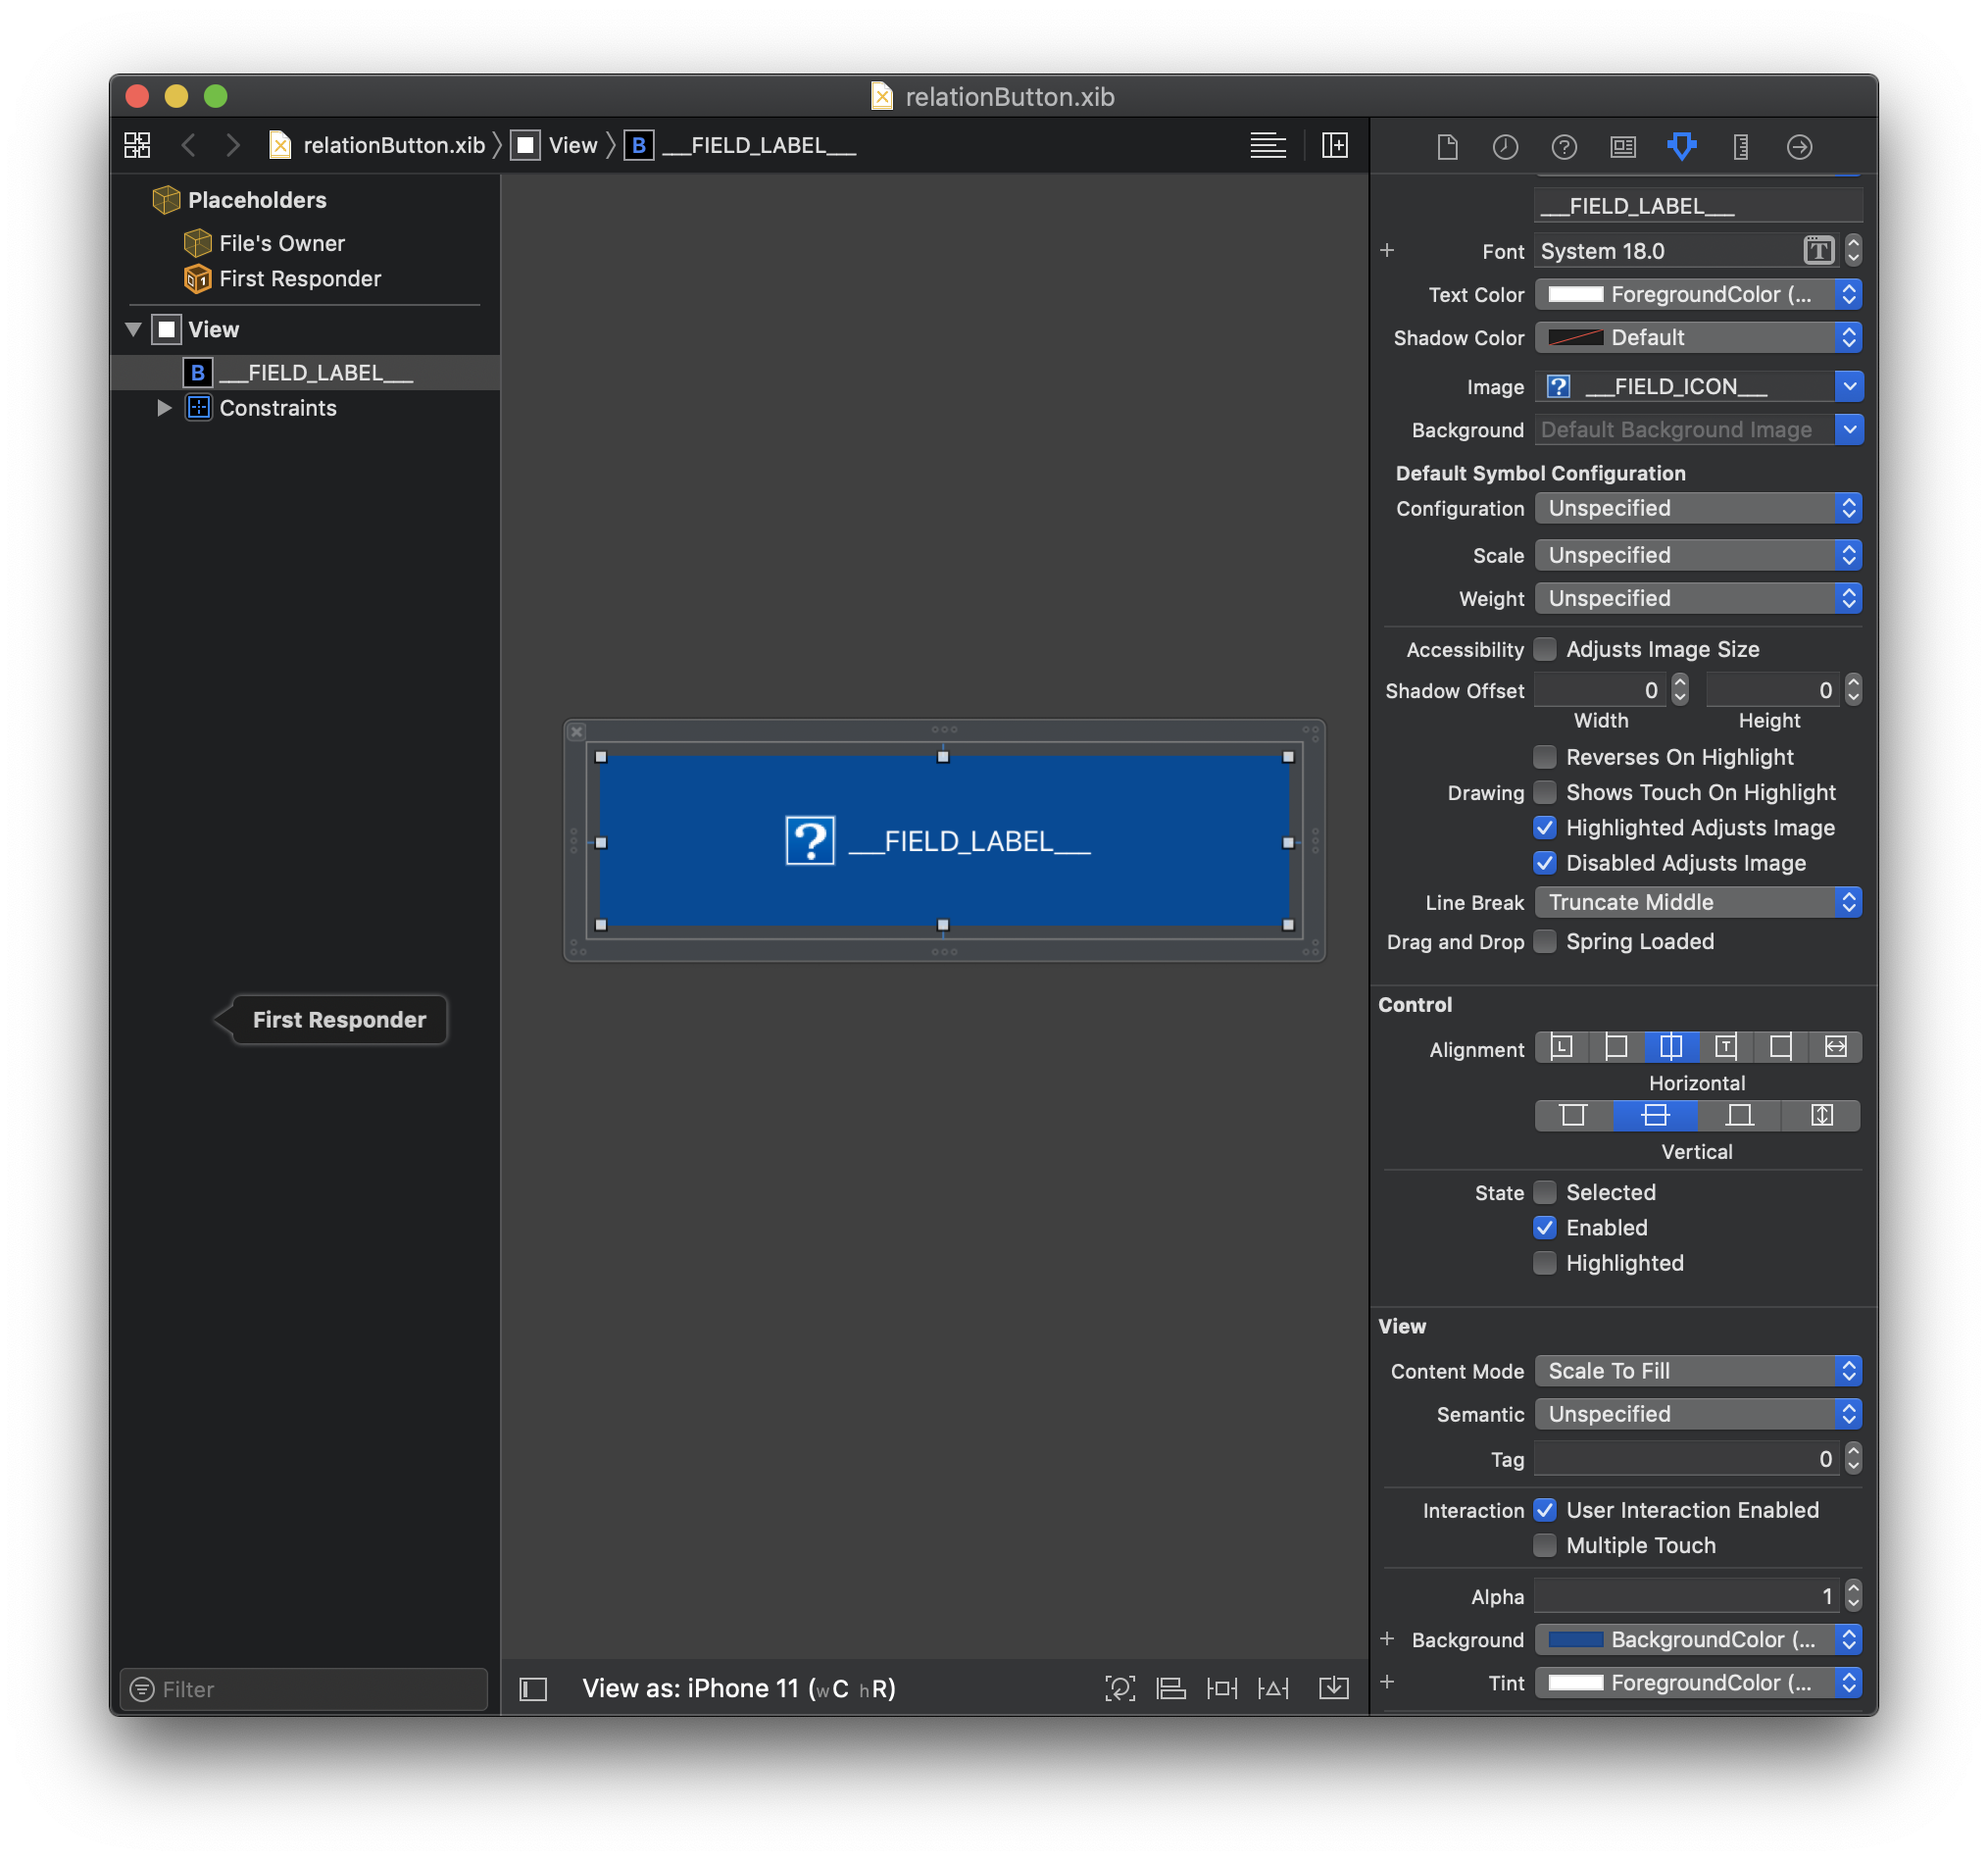This screenshot has width=1988, height=1861.
Task: Uncheck Highlighted Adjusts Image
Action: point(1545,827)
